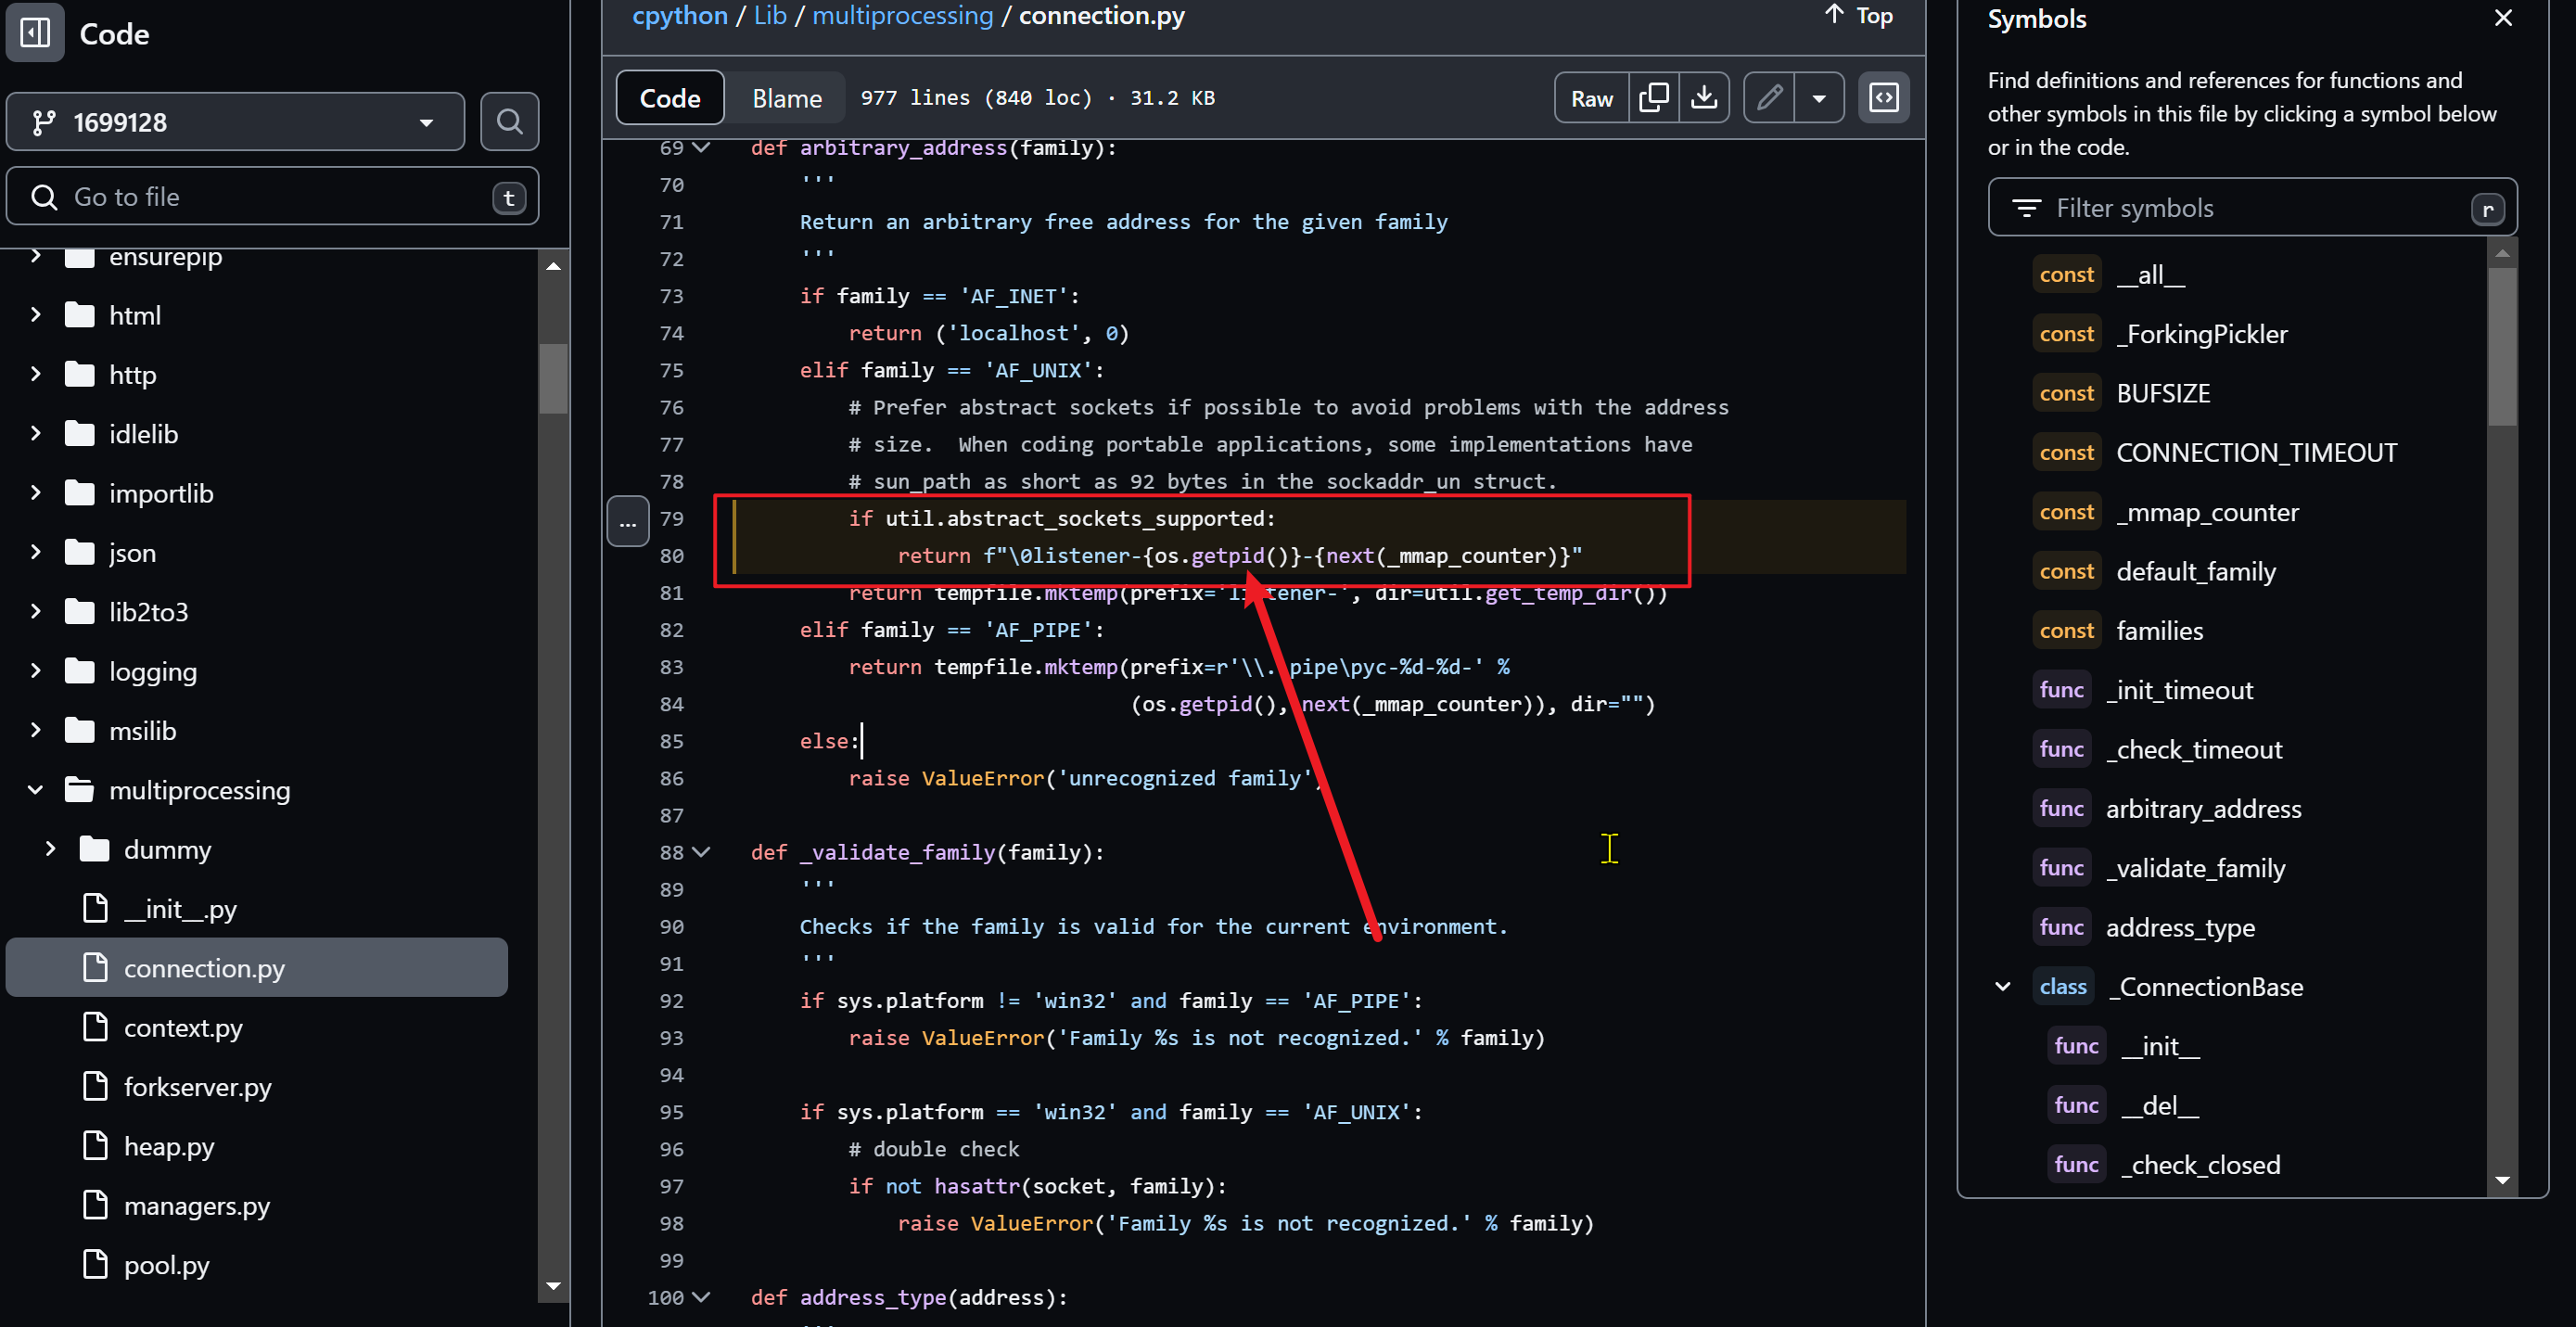
Task: Open line 79 ellipsis actions menu
Action: pos(628,521)
